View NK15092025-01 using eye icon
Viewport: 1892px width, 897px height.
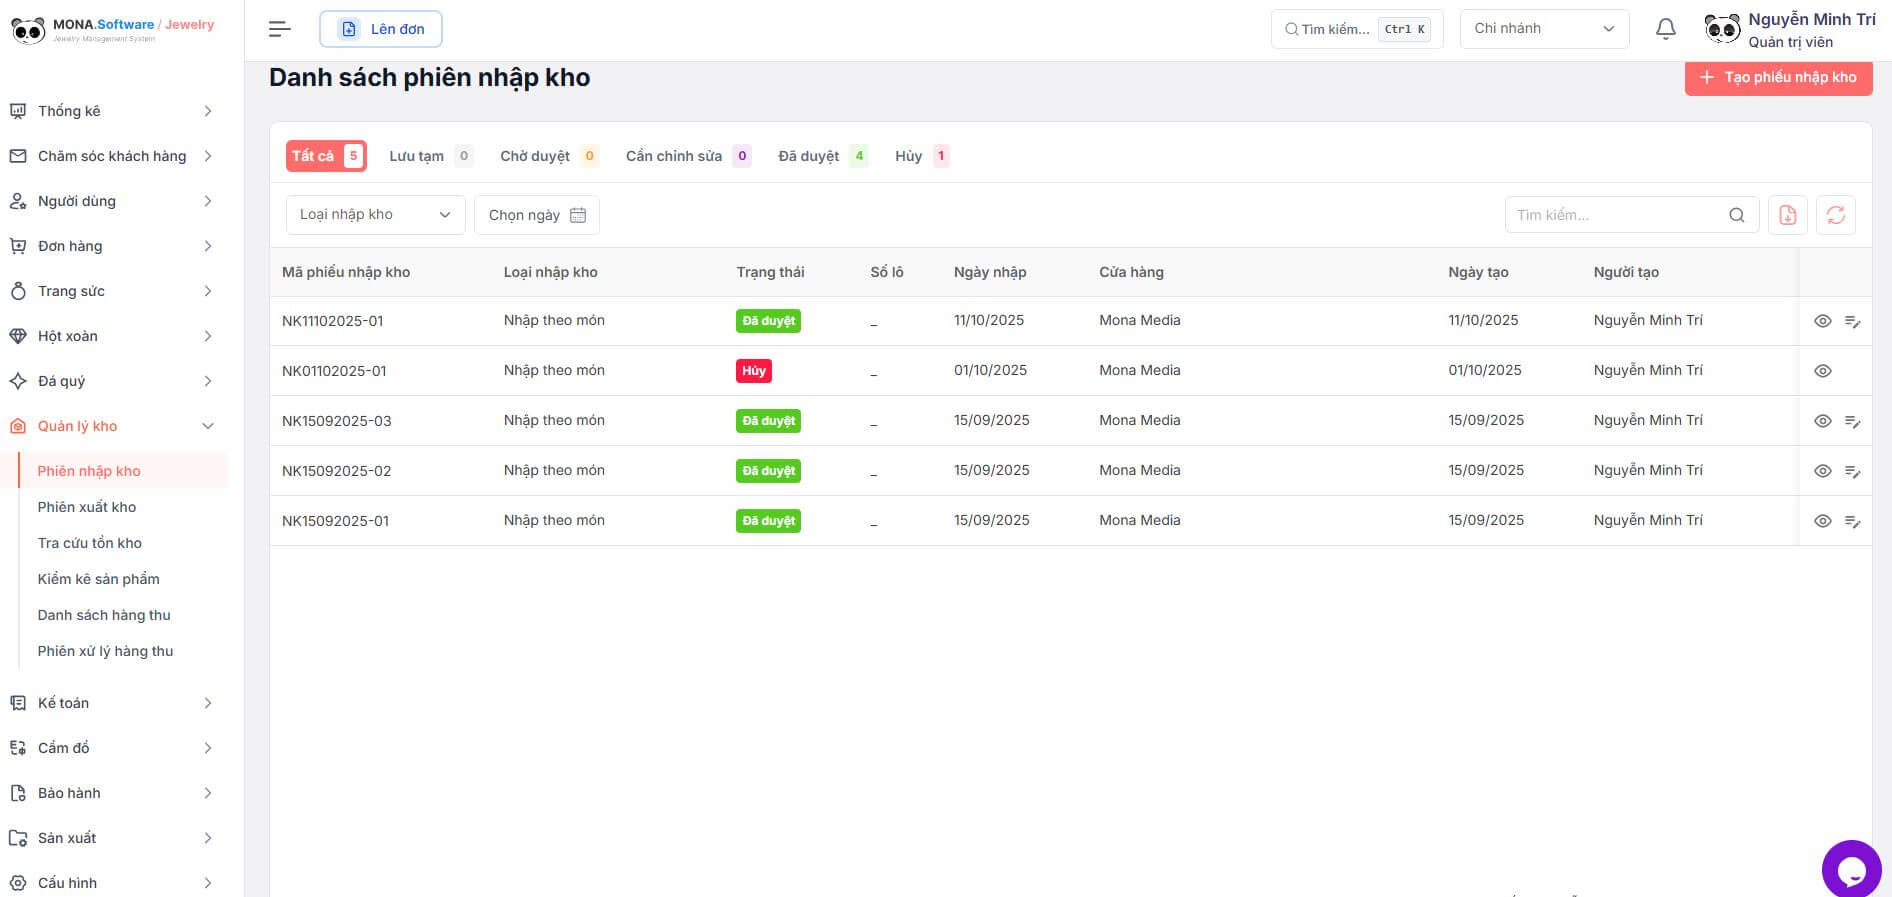1822,521
